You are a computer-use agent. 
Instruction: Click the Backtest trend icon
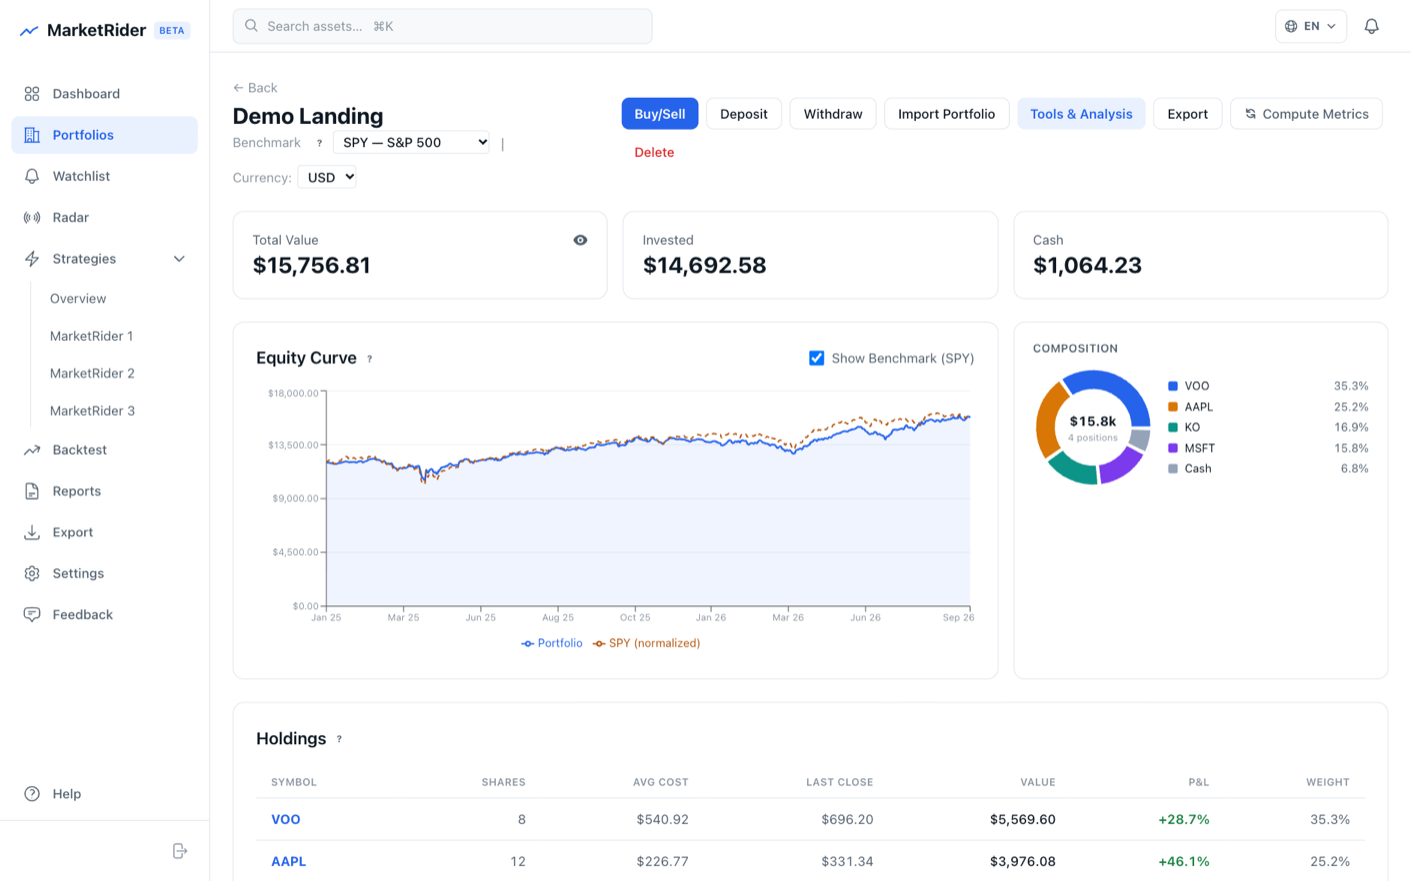(32, 450)
